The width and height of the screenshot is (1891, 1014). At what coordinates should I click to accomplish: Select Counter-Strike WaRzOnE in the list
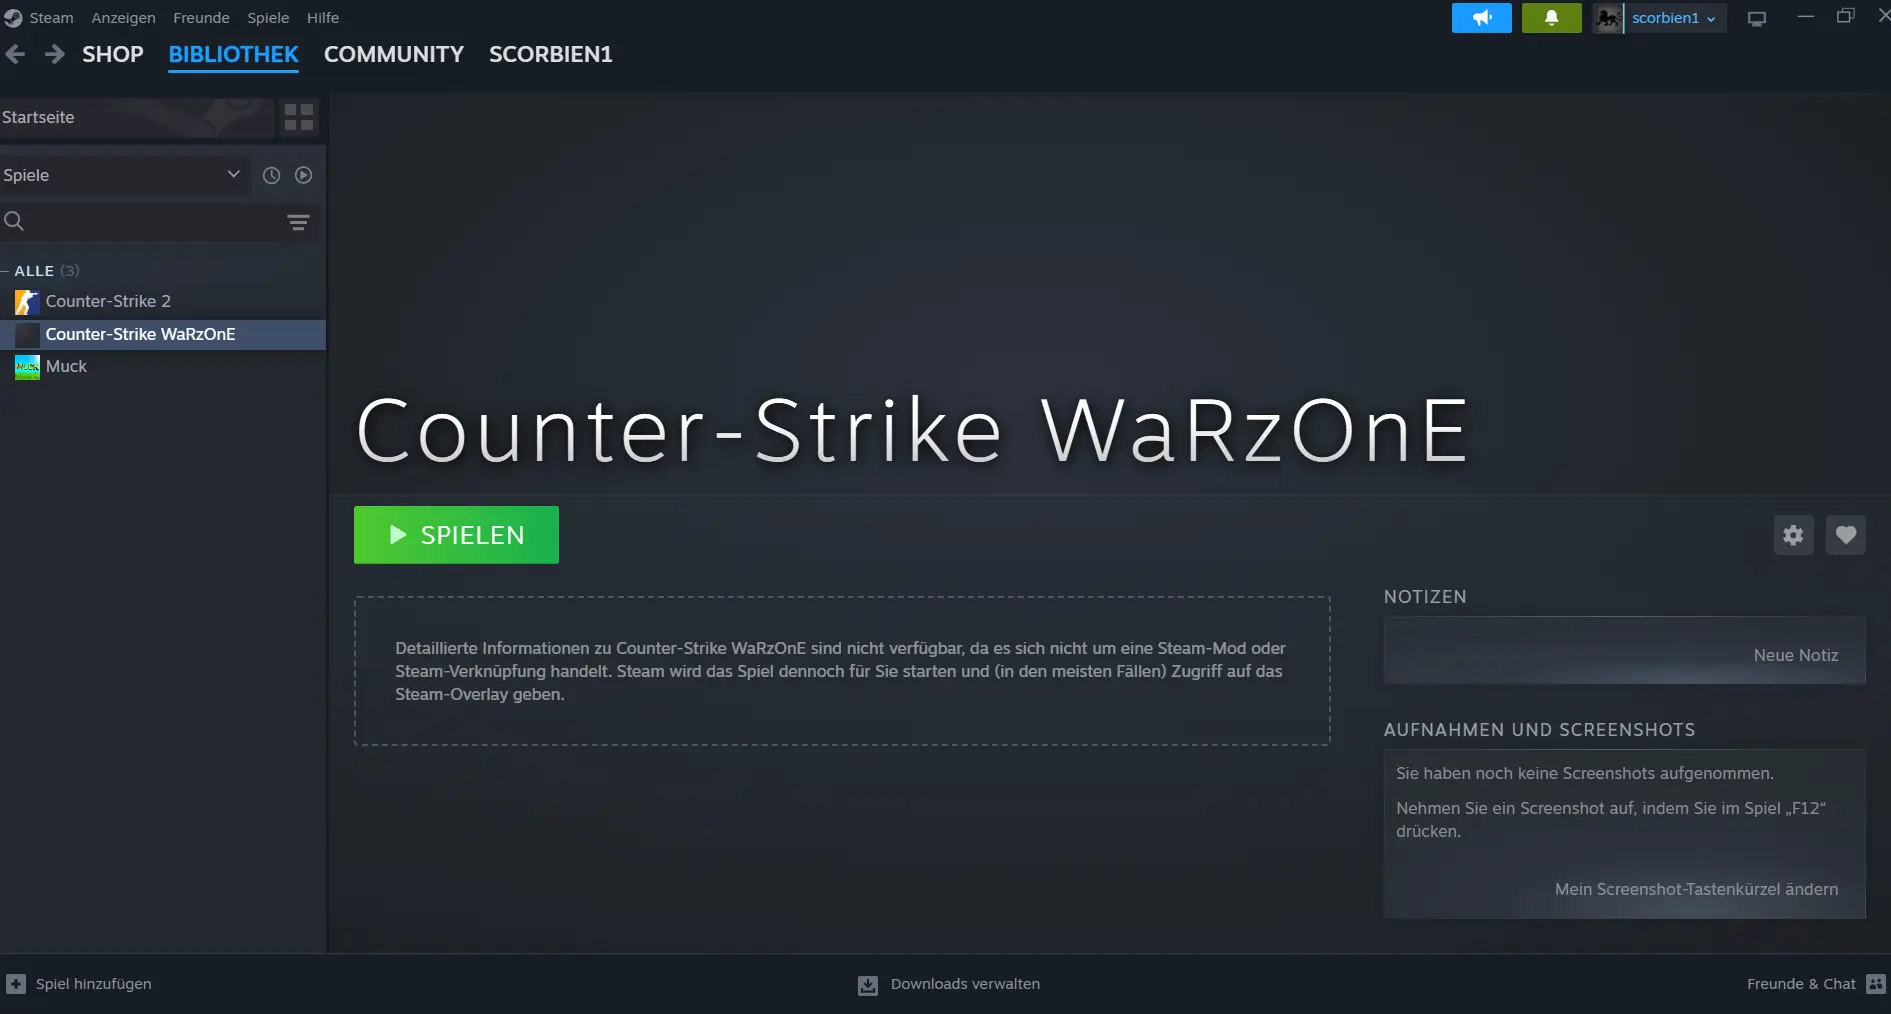(163, 334)
